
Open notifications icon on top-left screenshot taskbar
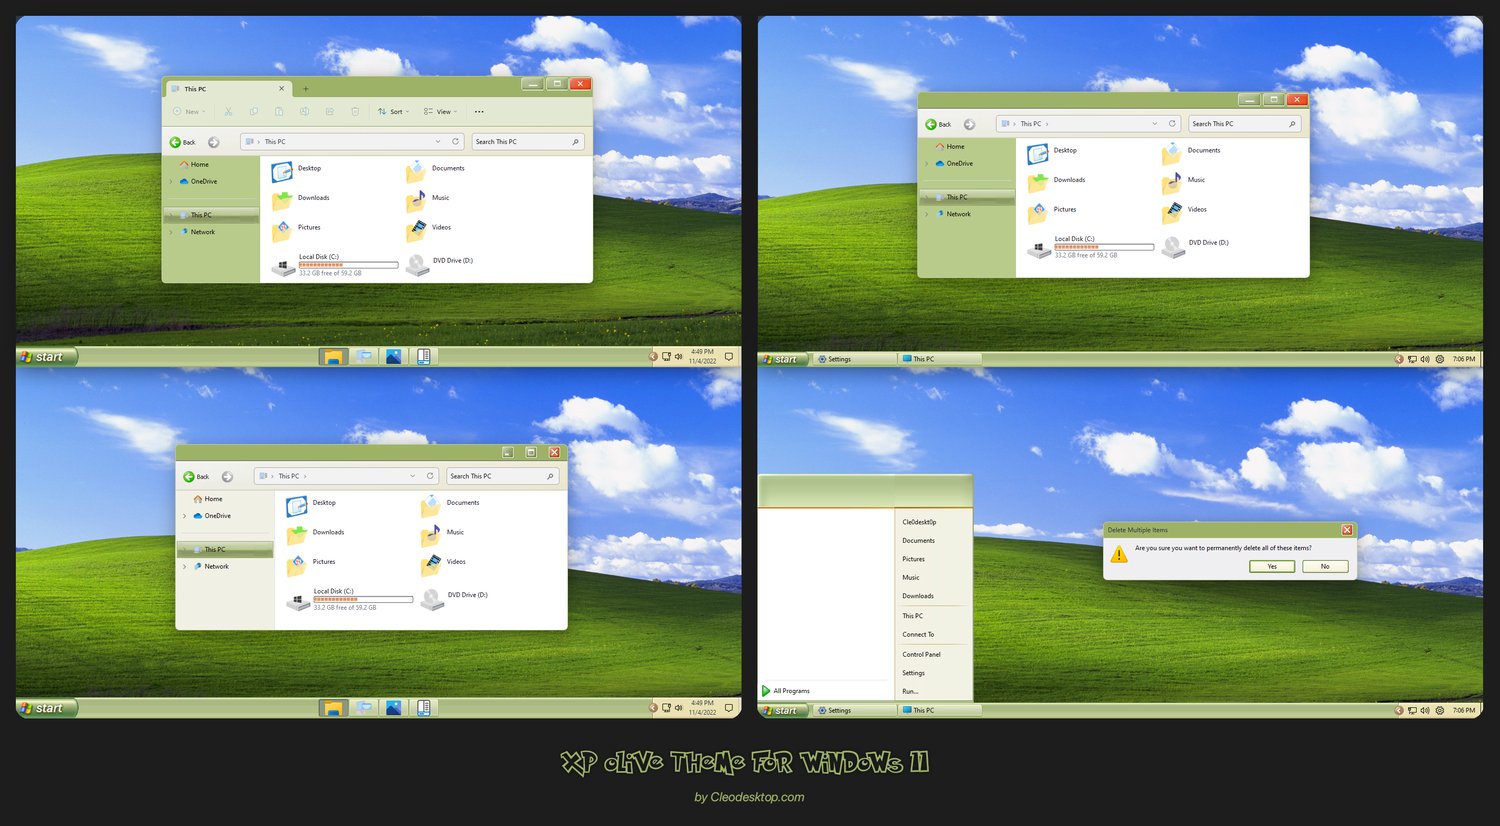point(729,356)
